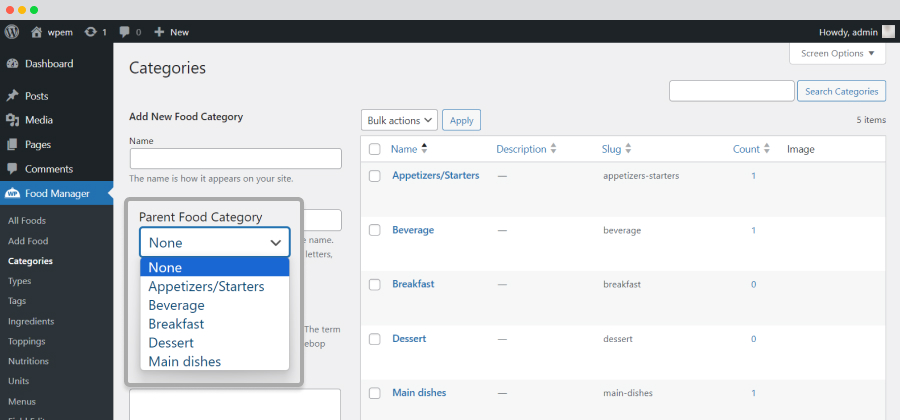
Task: Click the count 1 for Beverage
Action: tap(754, 231)
